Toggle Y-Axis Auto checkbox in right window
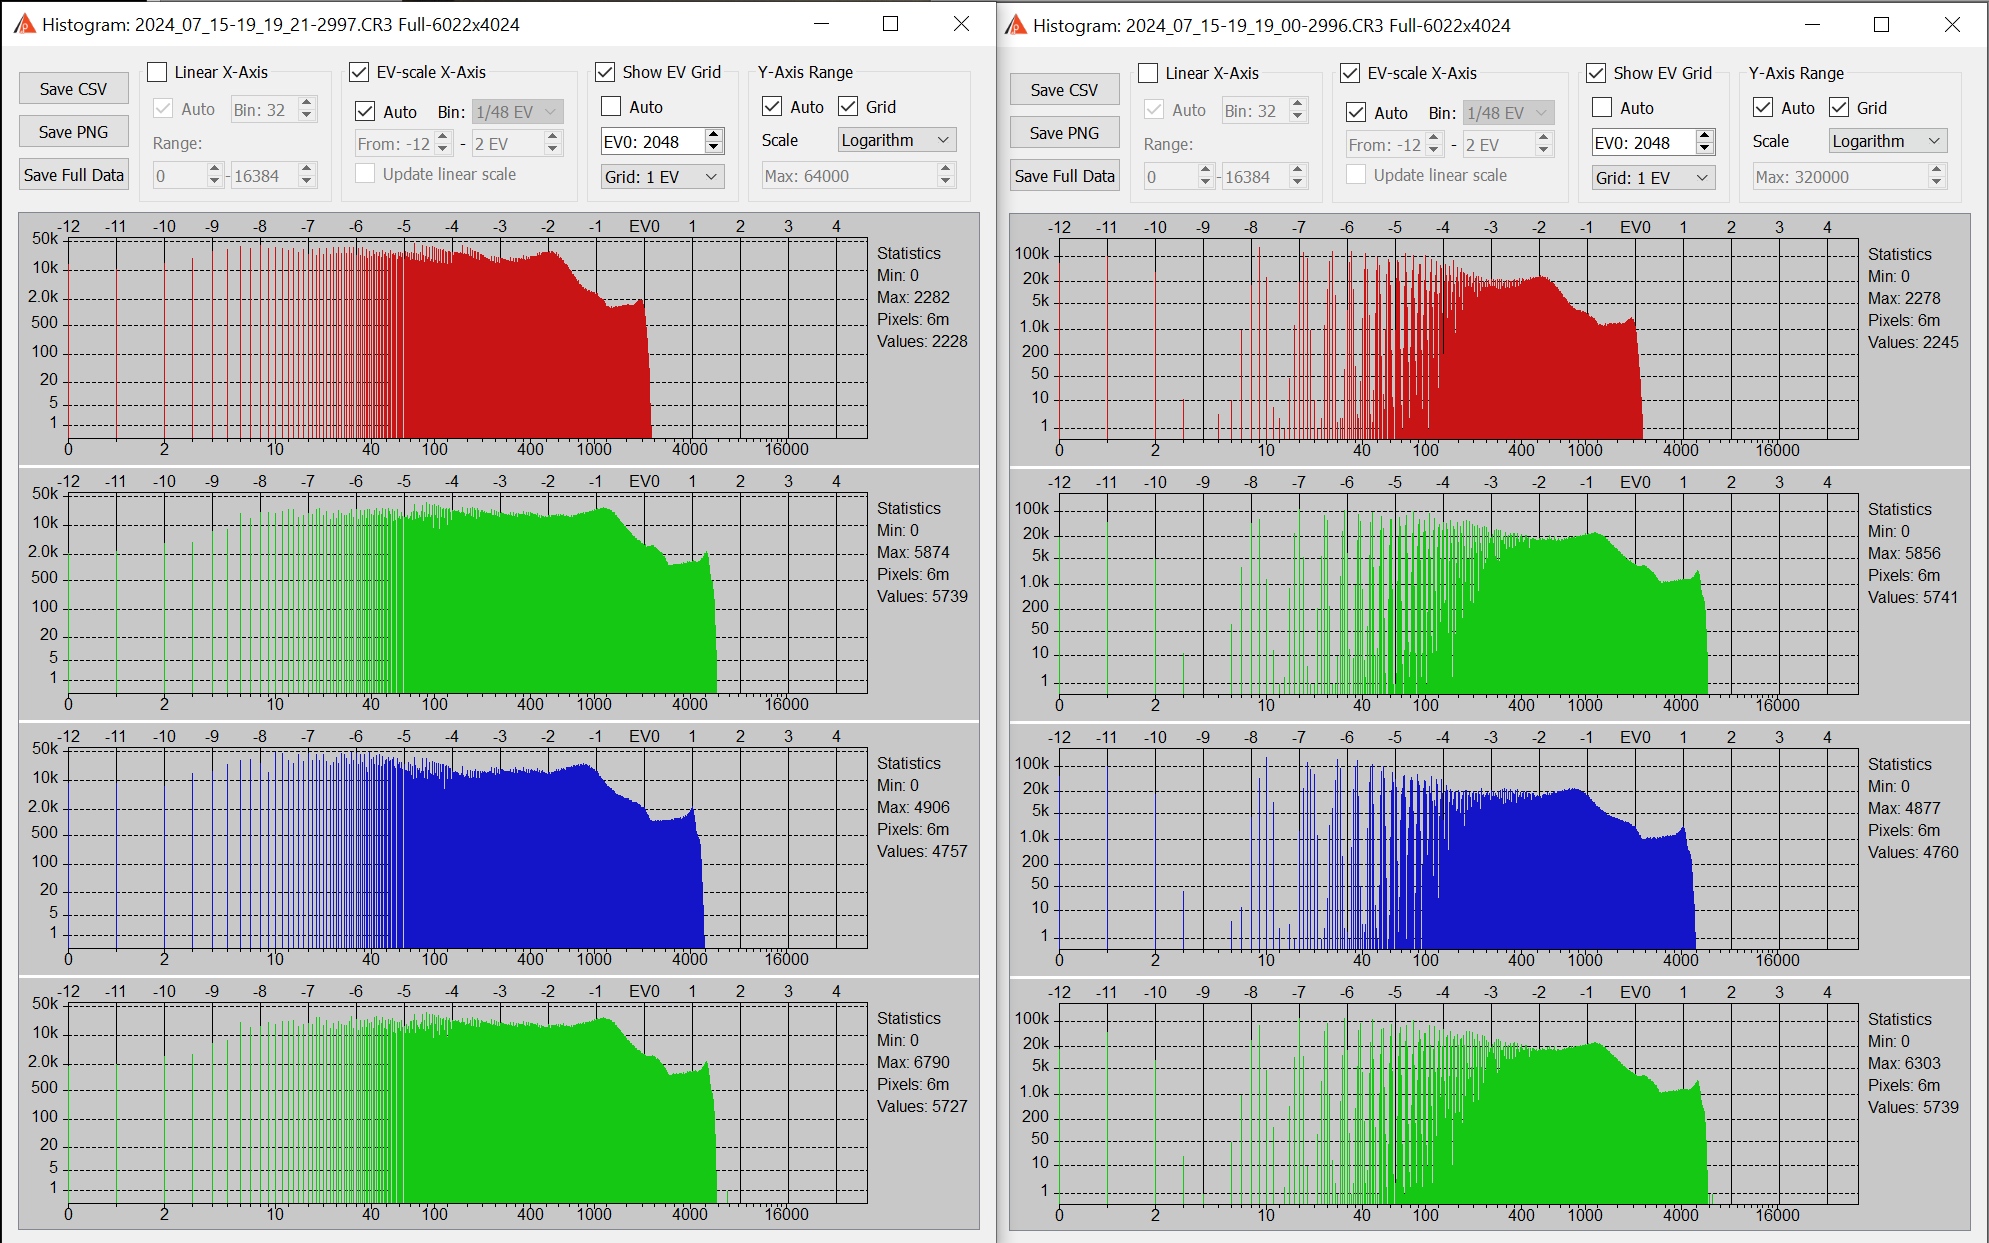 1763,108
